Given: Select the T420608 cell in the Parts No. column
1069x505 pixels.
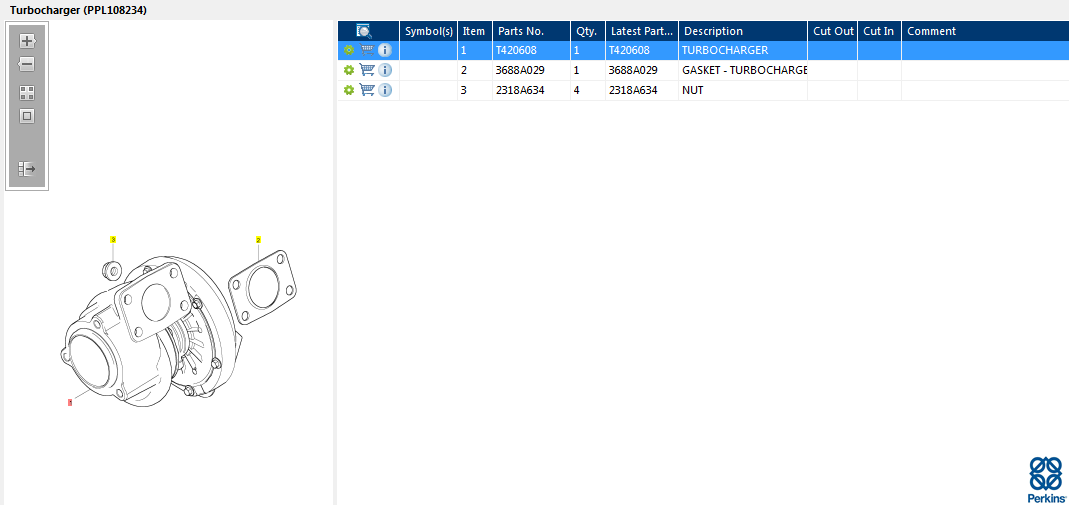Looking at the screenshot, I should coord(532,50).
